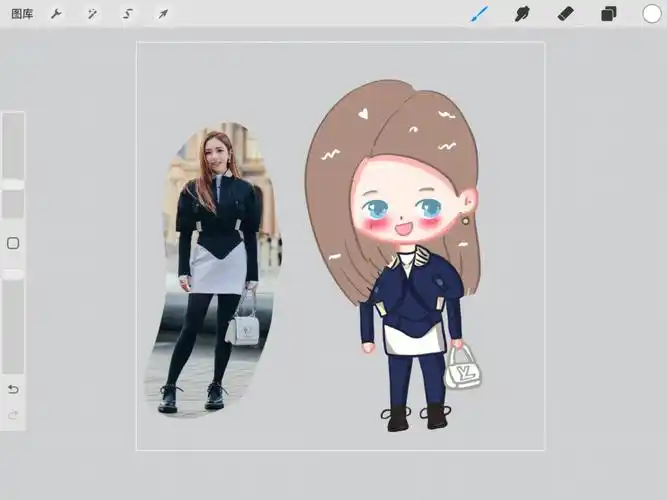Activate the Transform arrow tool
Viewport: 667px width, 500px height.
click(x=162, y=14)
